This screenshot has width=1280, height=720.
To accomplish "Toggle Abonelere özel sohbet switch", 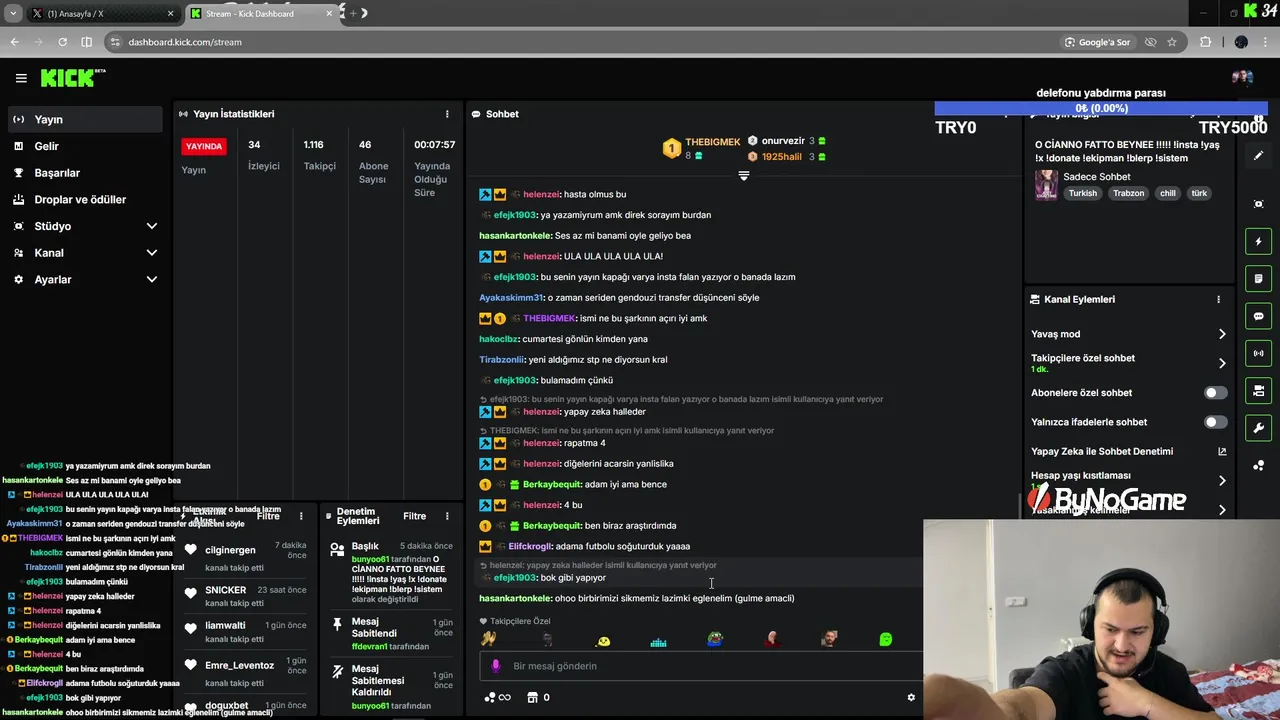I will [1215, 393].
